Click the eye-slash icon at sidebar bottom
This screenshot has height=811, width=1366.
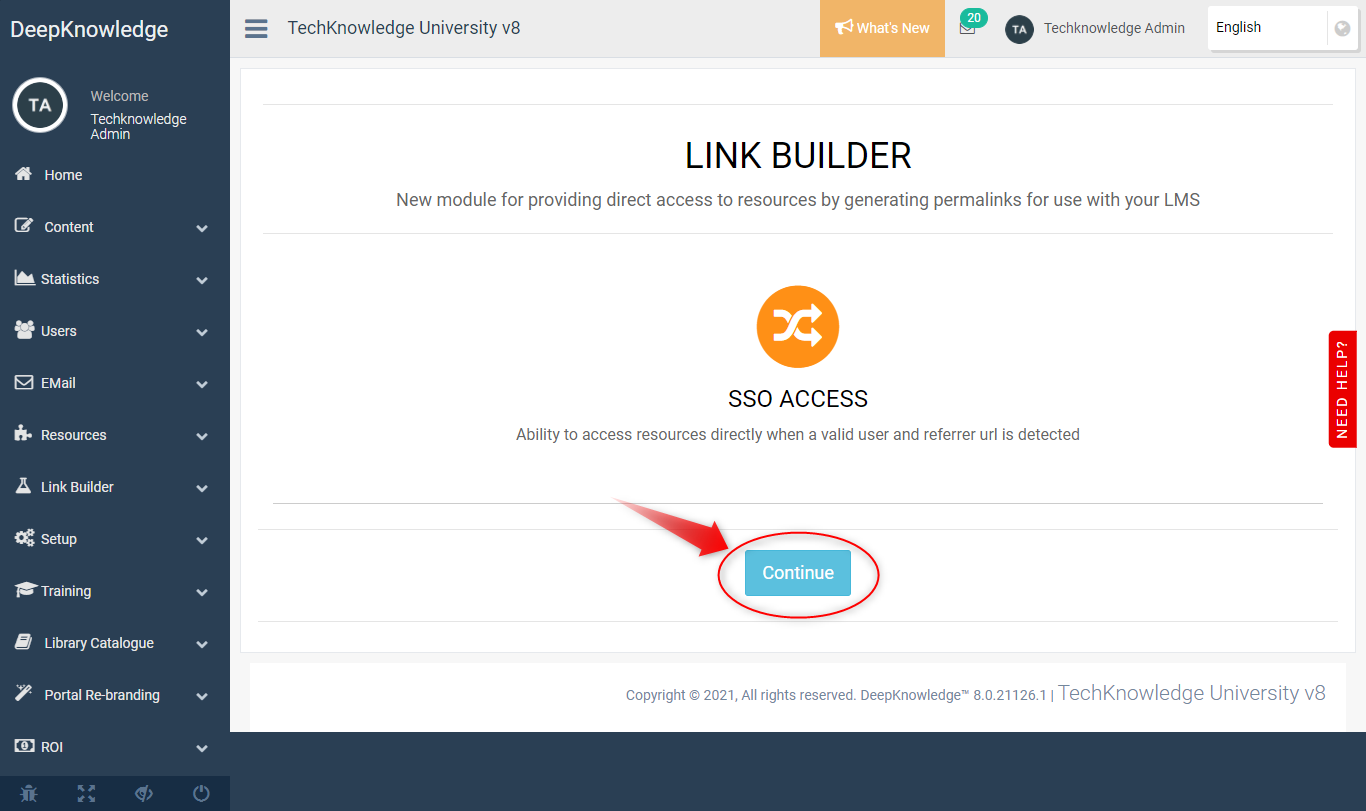[x=144, y=794]
